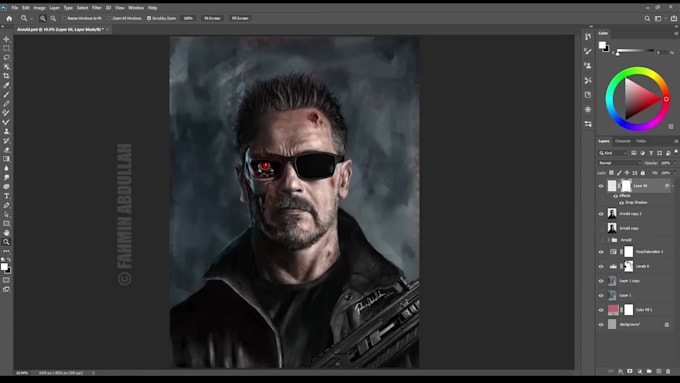Open the Opacity value dropdown
The image size is (680, 383).
pos(674,163)
